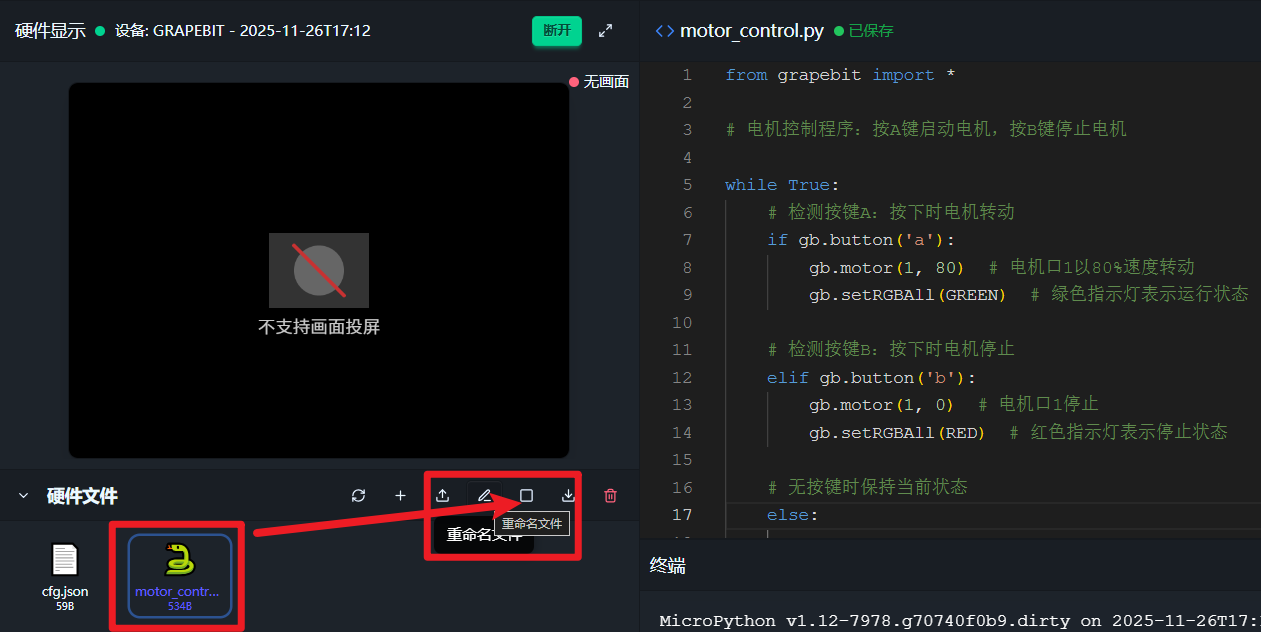Click the 已保存 saved status label
The height and width of the screenshot is (632, 1261).
pyautogui.click(x=870, y=31)
